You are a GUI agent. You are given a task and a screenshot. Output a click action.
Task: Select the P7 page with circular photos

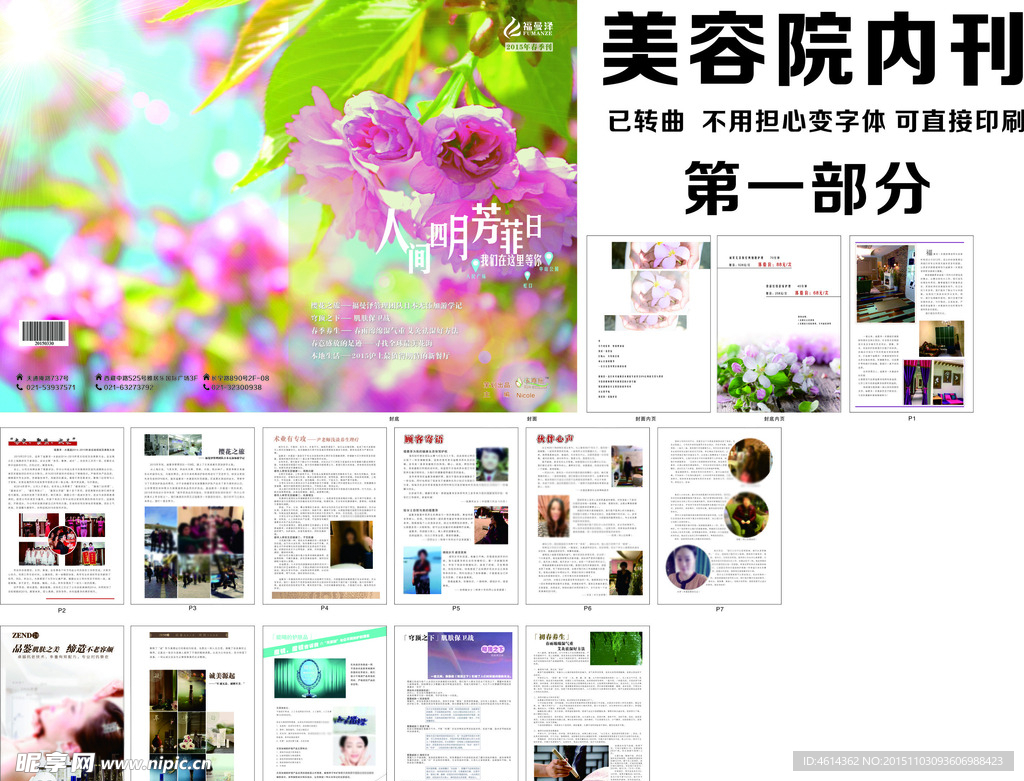[x=718, y=515]
